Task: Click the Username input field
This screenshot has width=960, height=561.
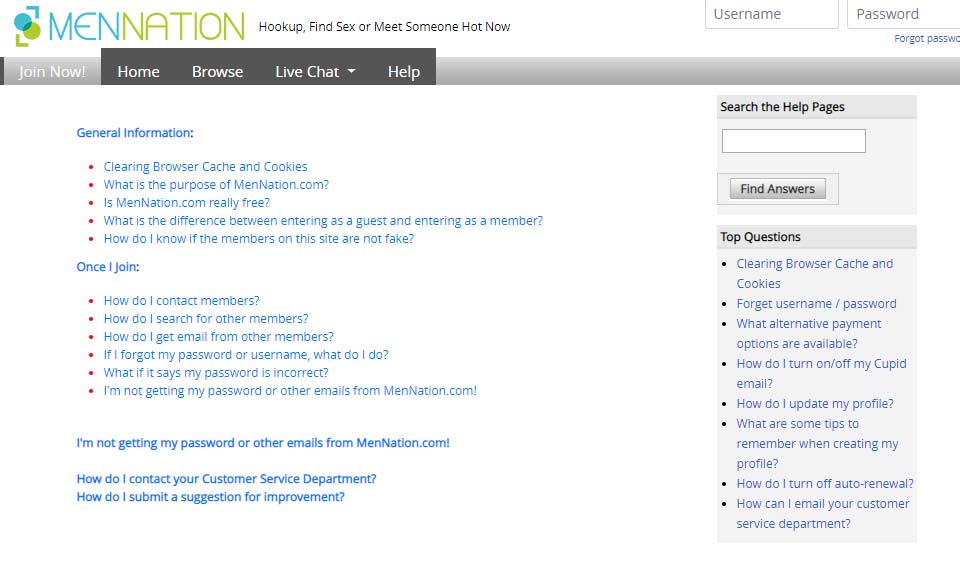Action: [771, 14]
